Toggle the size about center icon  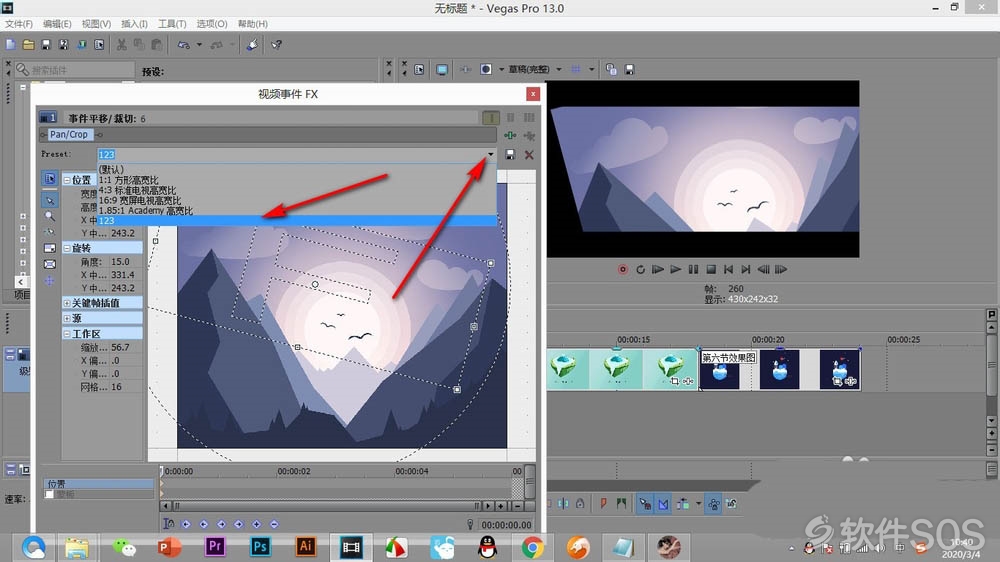(50, 264)
